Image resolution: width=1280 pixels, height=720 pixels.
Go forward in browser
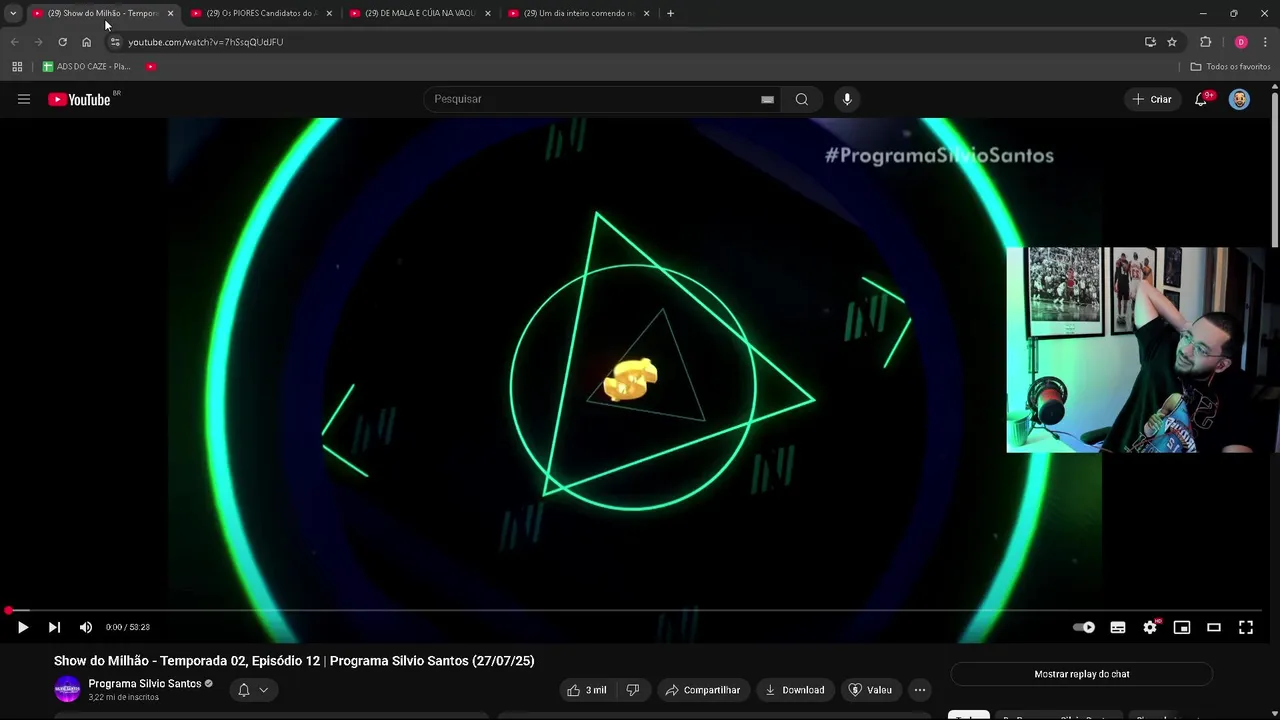38,42
